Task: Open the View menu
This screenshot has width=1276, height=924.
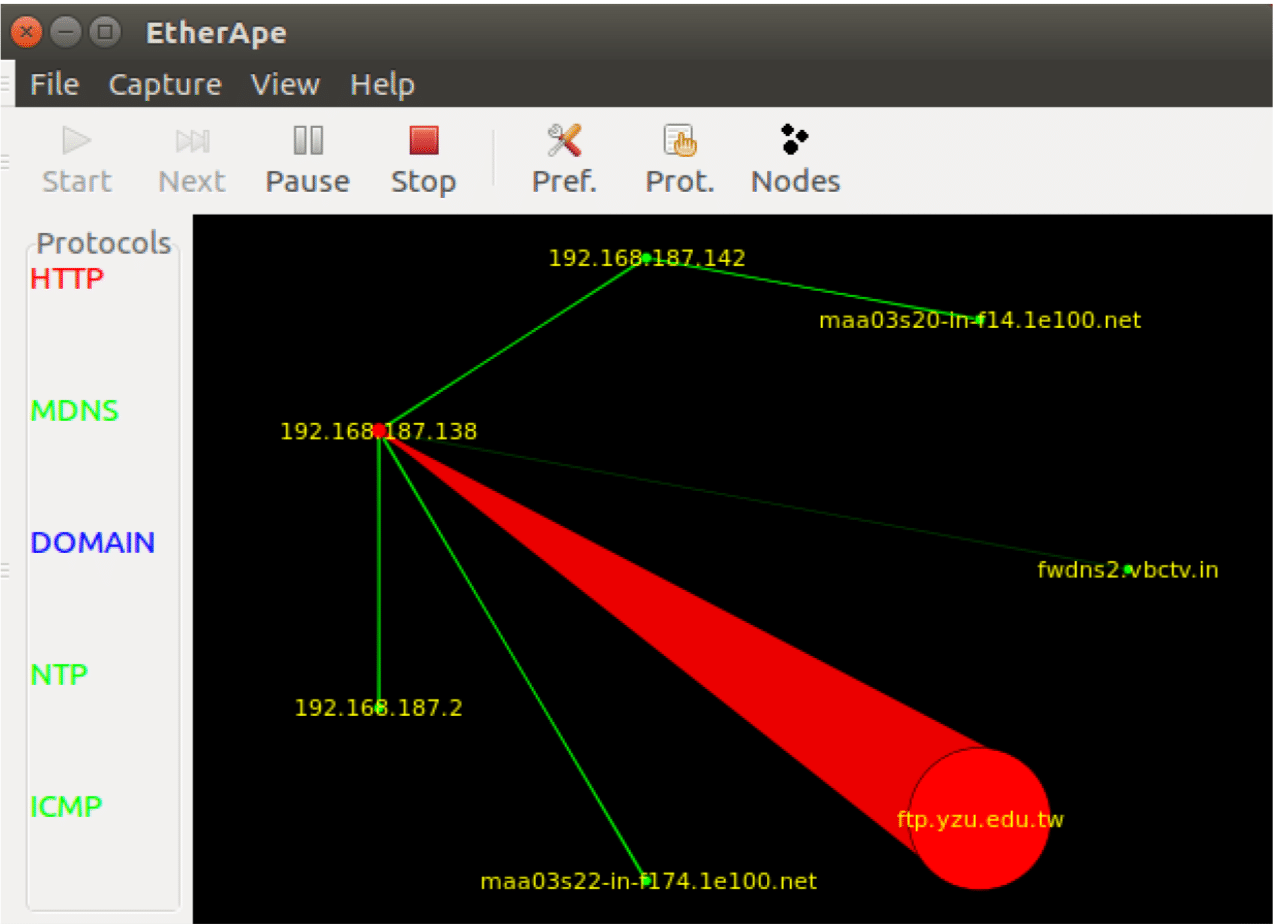Action: point(285,85)
